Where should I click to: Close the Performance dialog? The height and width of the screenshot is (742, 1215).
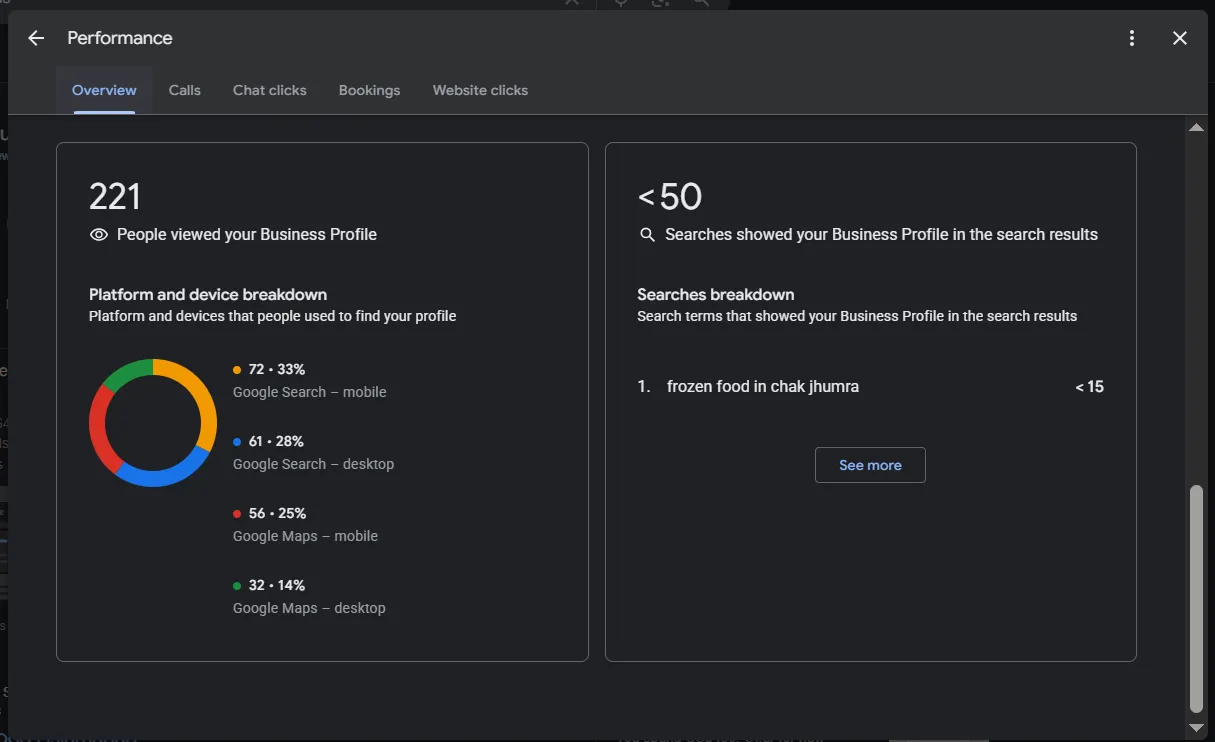[x=1180, y=38]
